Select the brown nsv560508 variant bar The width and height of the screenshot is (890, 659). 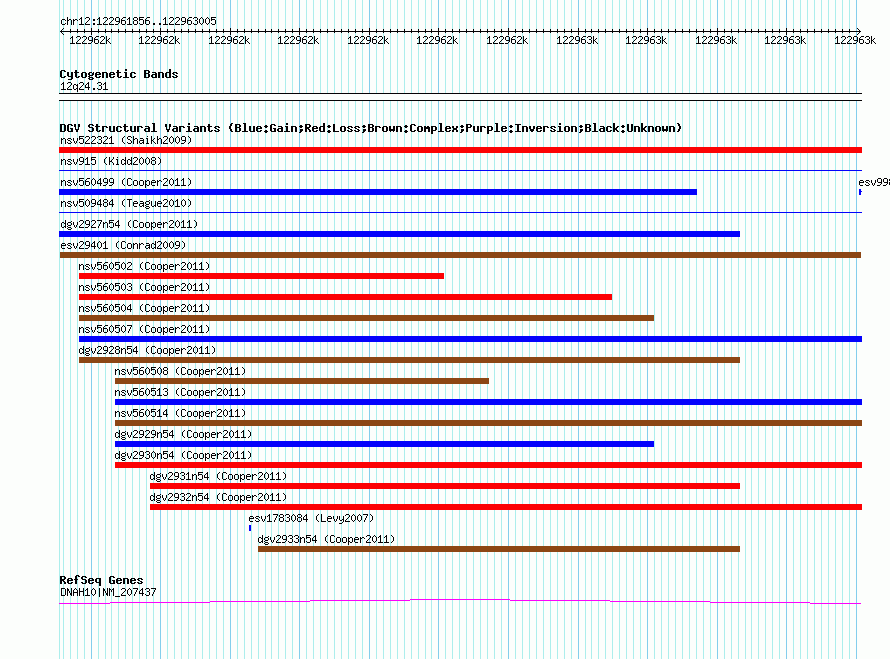click(x=301, y=381)
